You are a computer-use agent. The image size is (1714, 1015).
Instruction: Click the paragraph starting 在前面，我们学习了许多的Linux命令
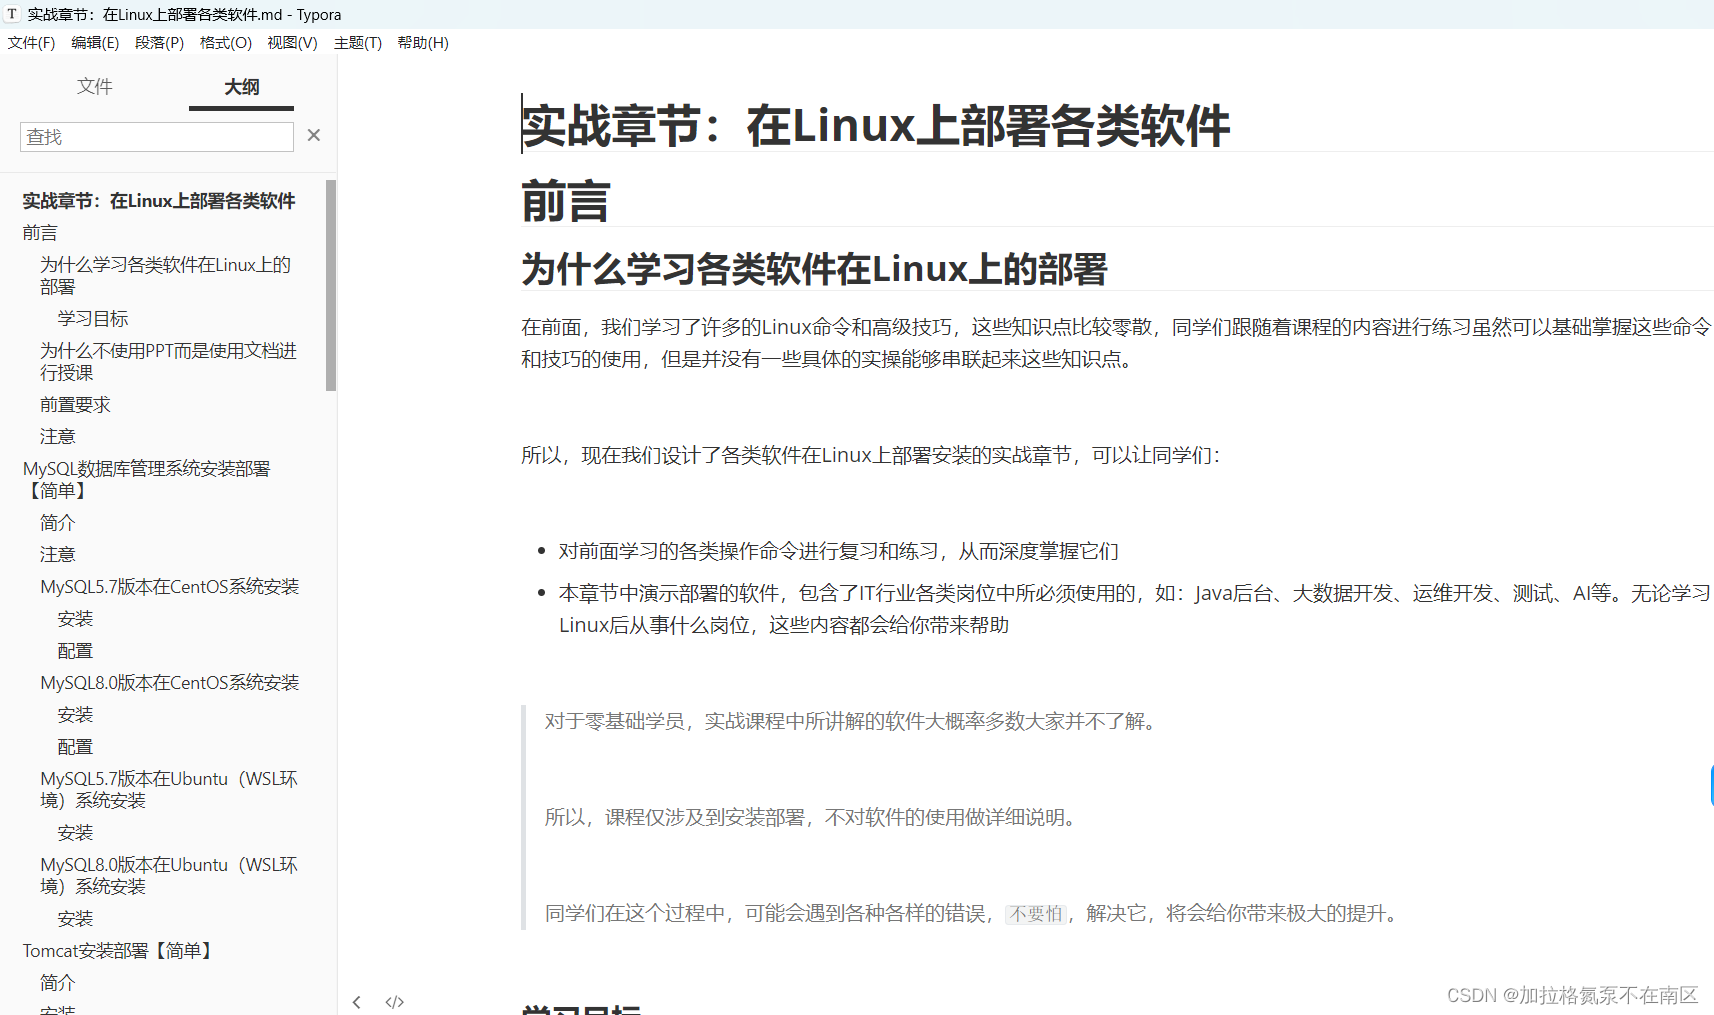pyautogui.click(x=1117, y=343)
